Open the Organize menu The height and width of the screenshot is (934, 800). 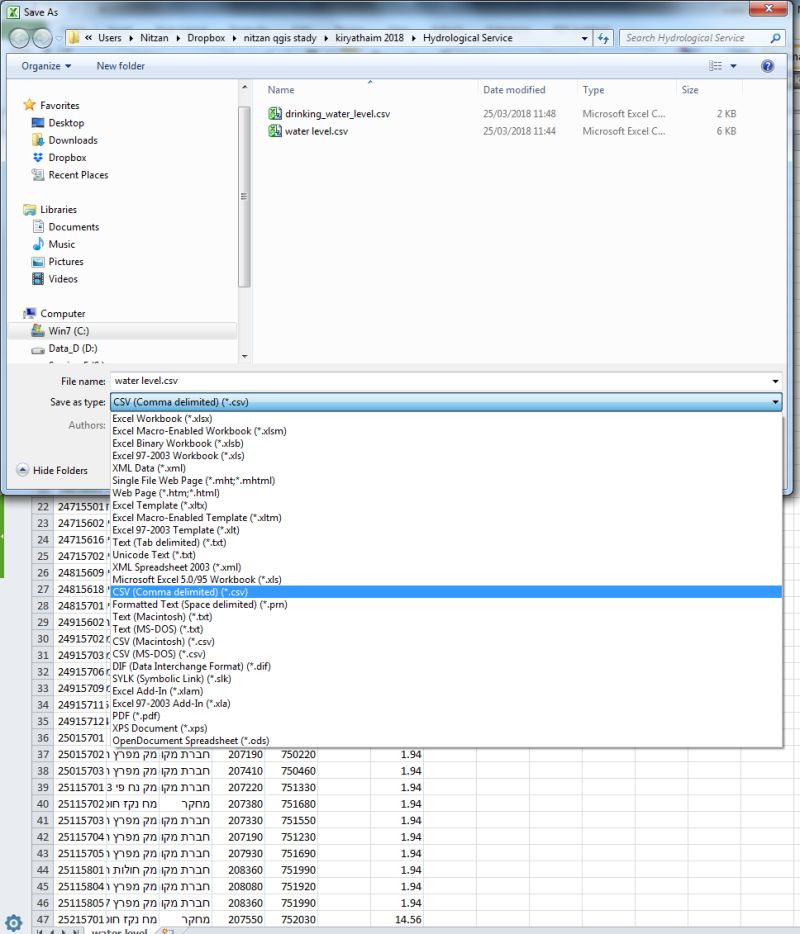(42, 65)
